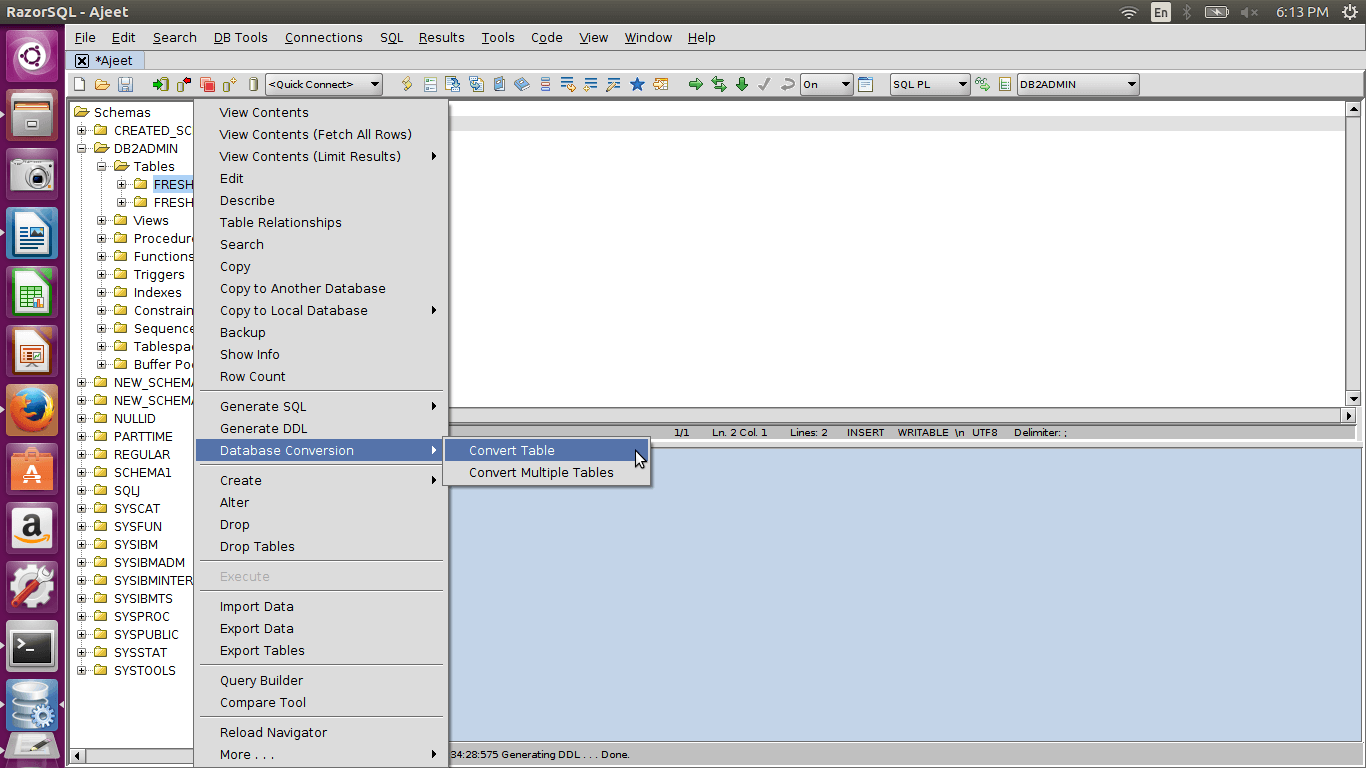Open the Terminal from the launcher

(x=32, y=647)
